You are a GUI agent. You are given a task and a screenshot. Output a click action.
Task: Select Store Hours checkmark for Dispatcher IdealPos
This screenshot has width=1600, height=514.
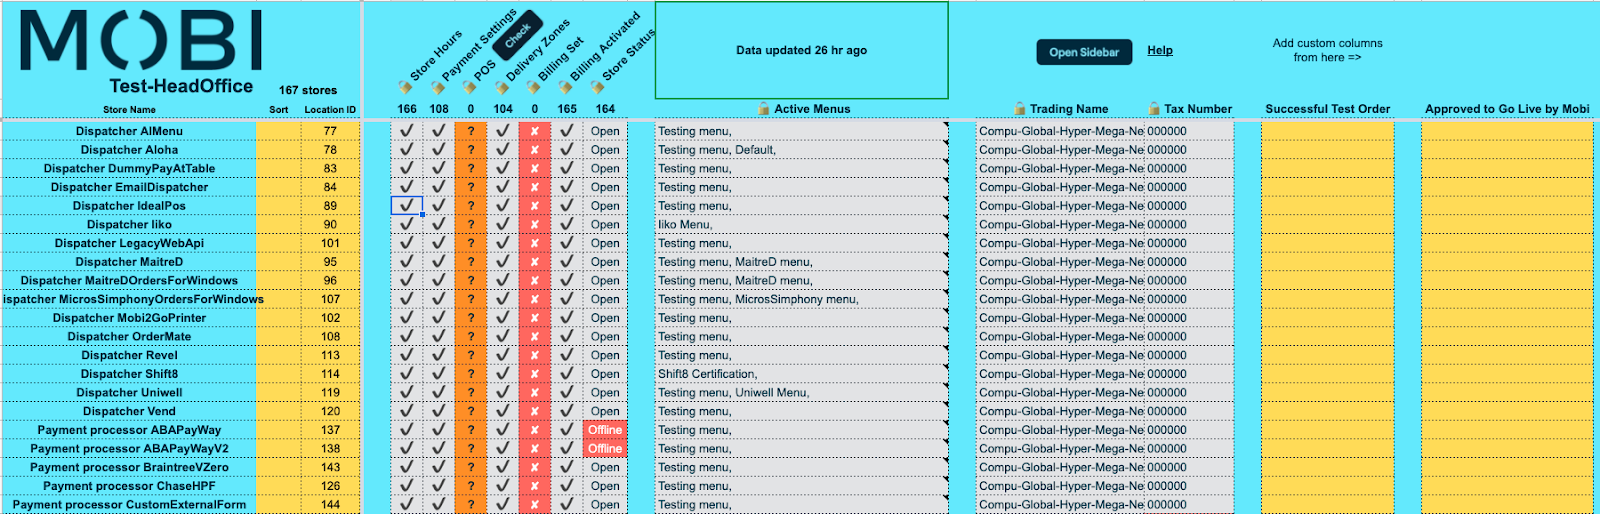[406, 206]
